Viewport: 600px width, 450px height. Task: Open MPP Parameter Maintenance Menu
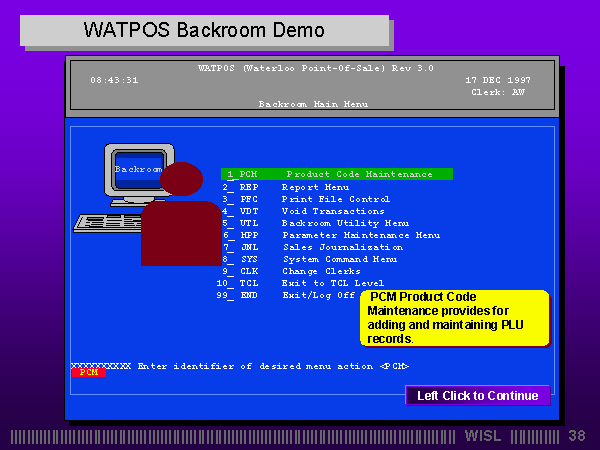330,235
